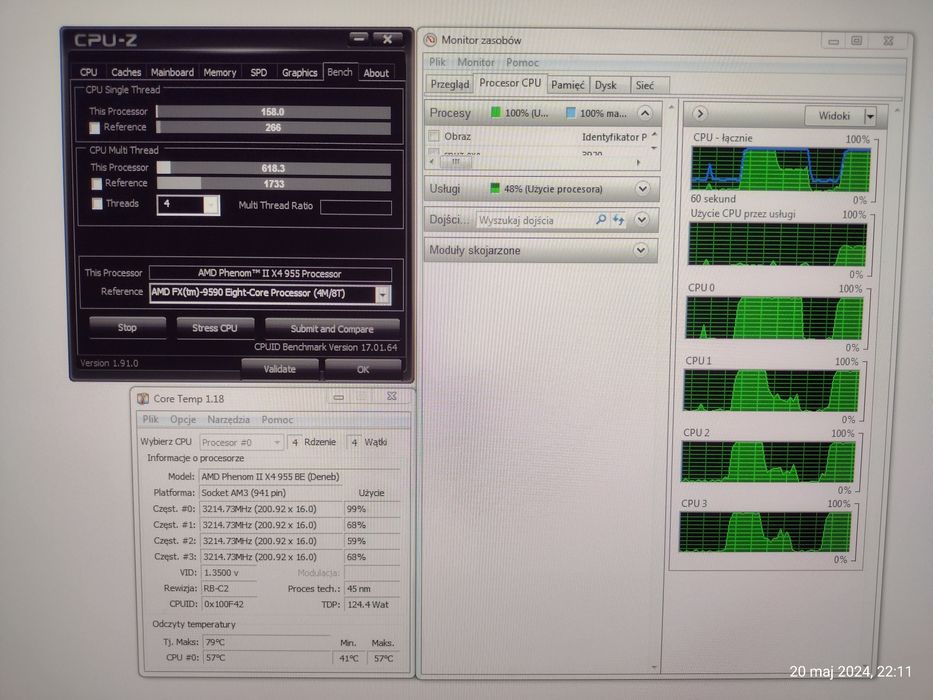Switch to Przegląd tab

[x=450, y=85]
